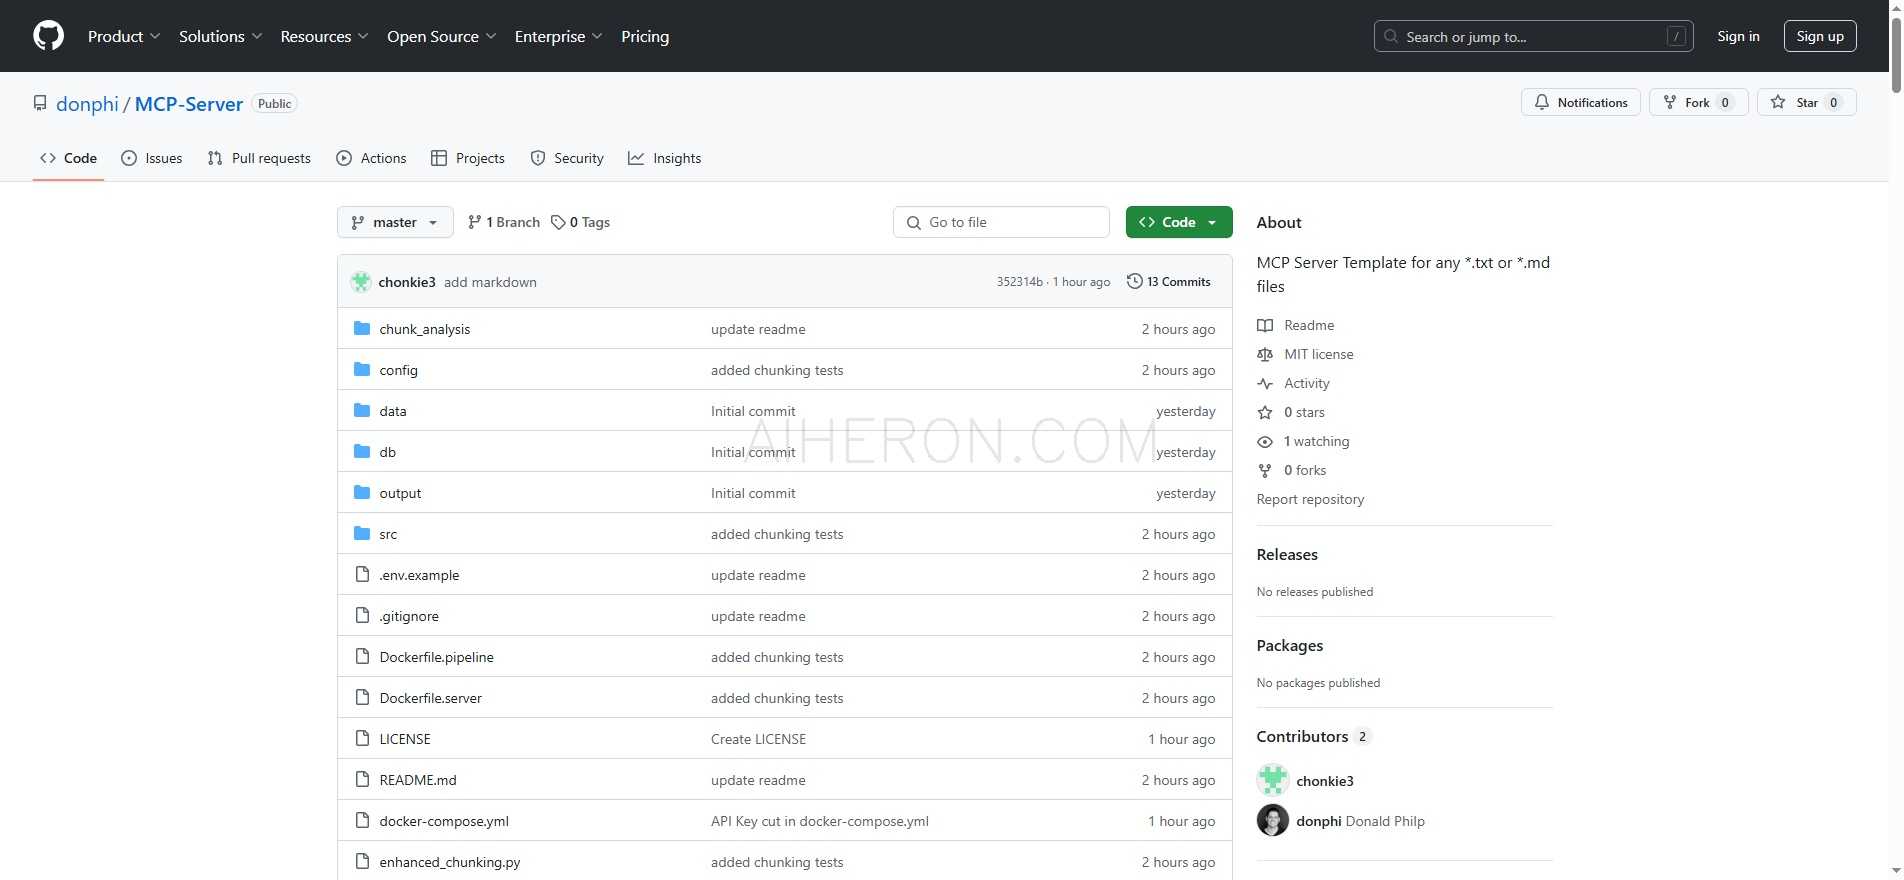This screenshot has width=1904, height=880.
Task: Open the add markdown commit message
Action: pos(490,282)
